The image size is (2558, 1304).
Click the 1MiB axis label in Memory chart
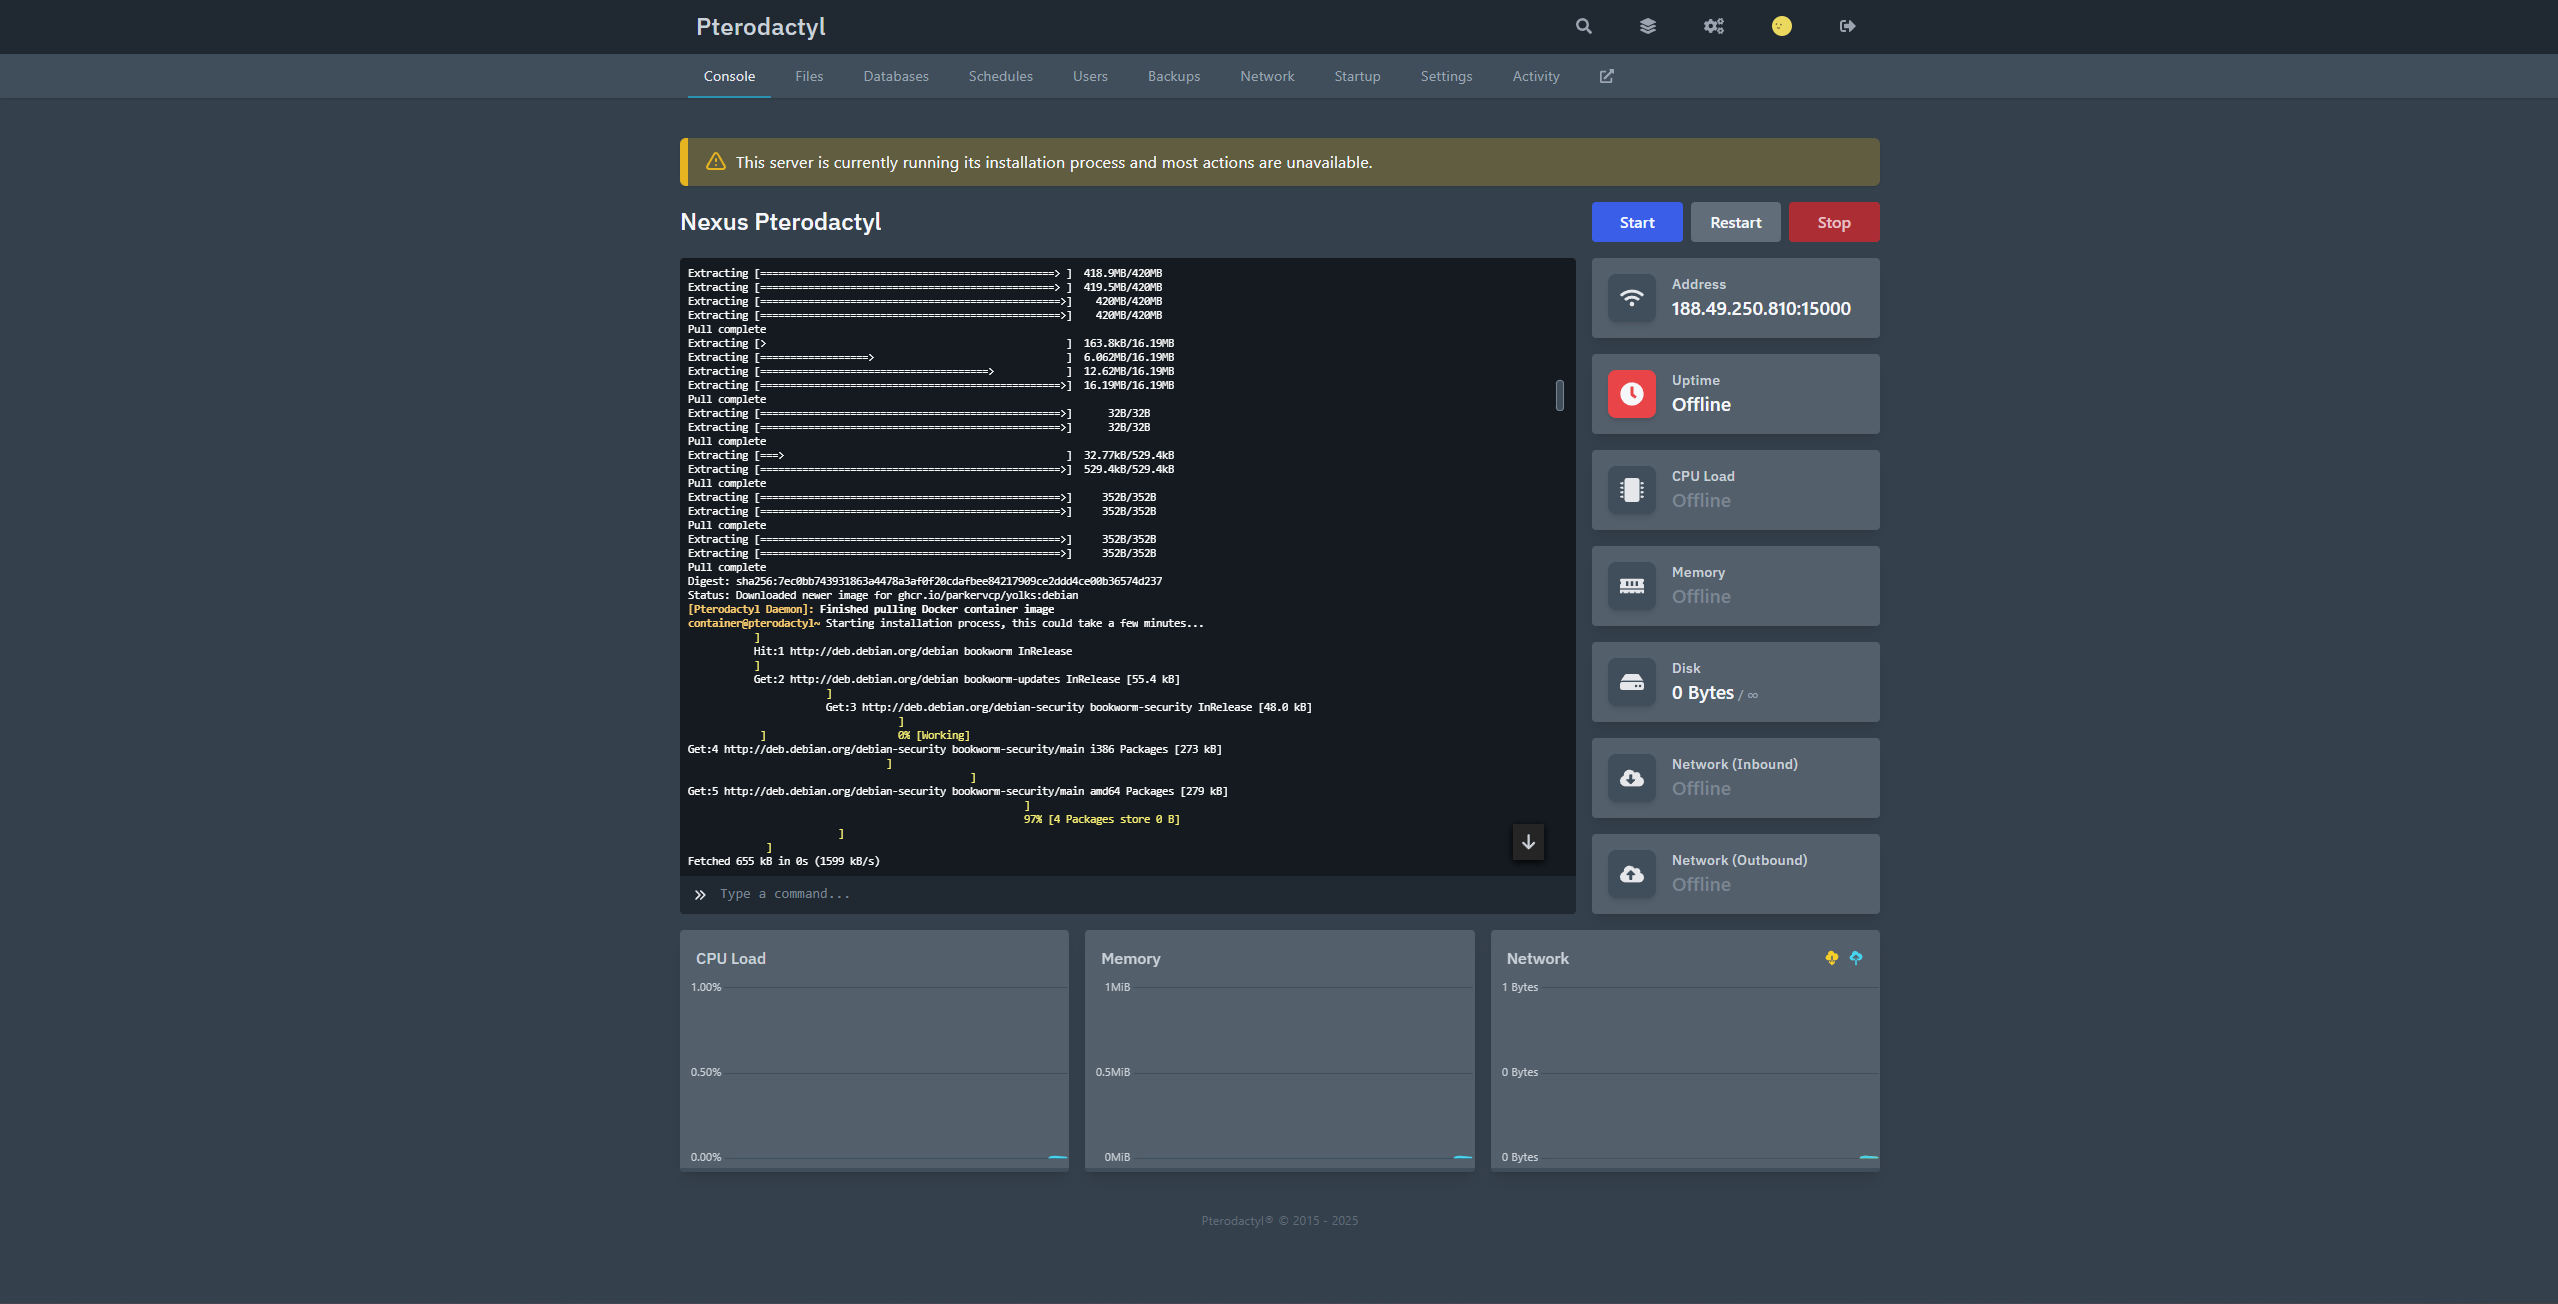point(1117,987)
